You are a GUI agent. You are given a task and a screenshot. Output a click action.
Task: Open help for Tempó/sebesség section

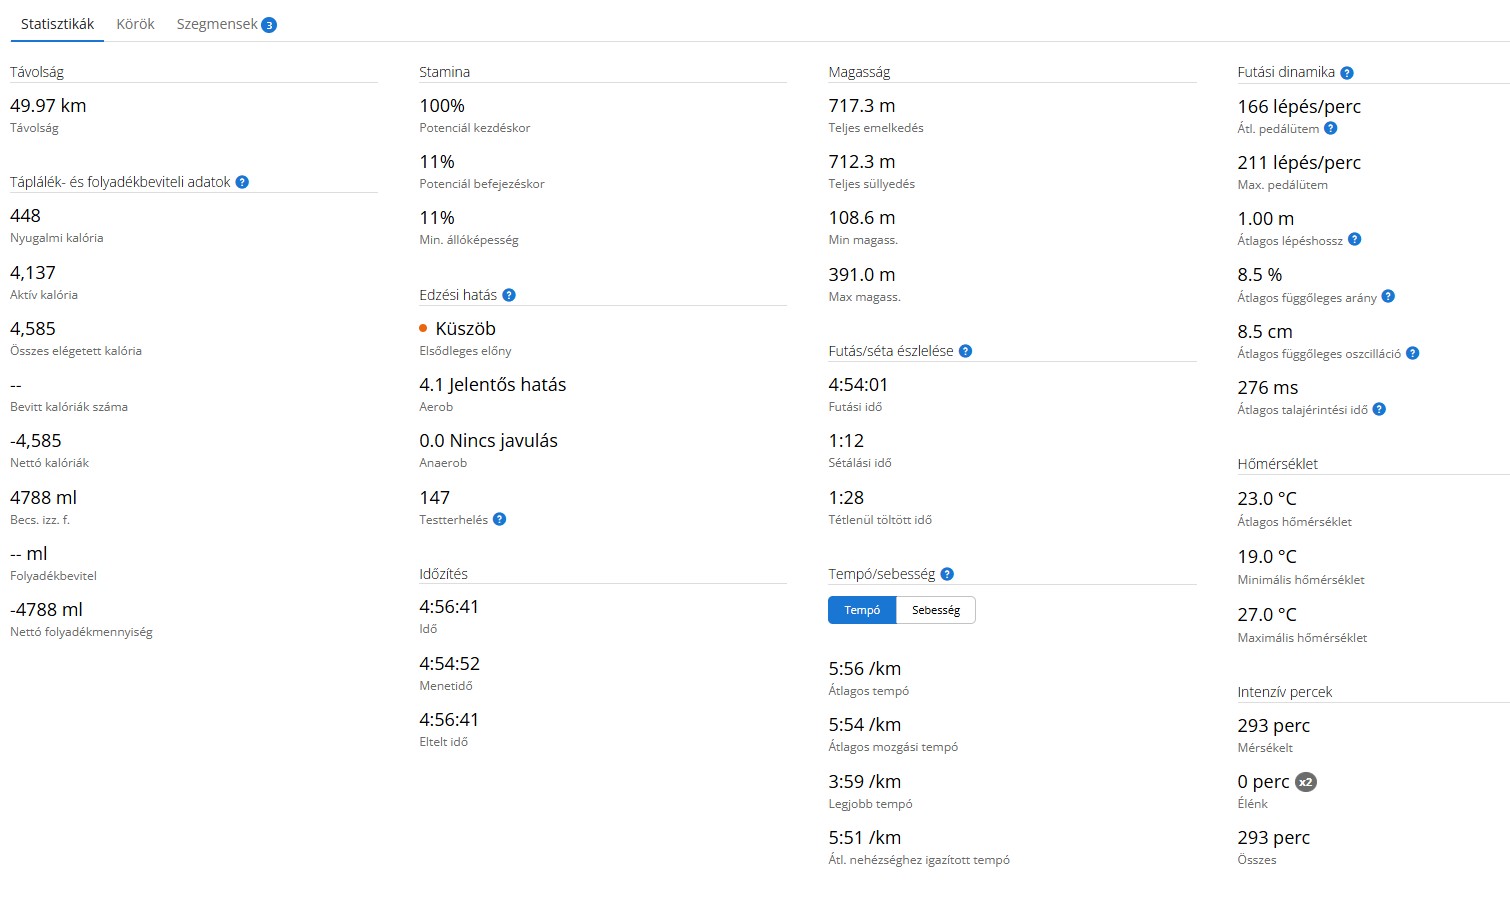coord(947,574)
